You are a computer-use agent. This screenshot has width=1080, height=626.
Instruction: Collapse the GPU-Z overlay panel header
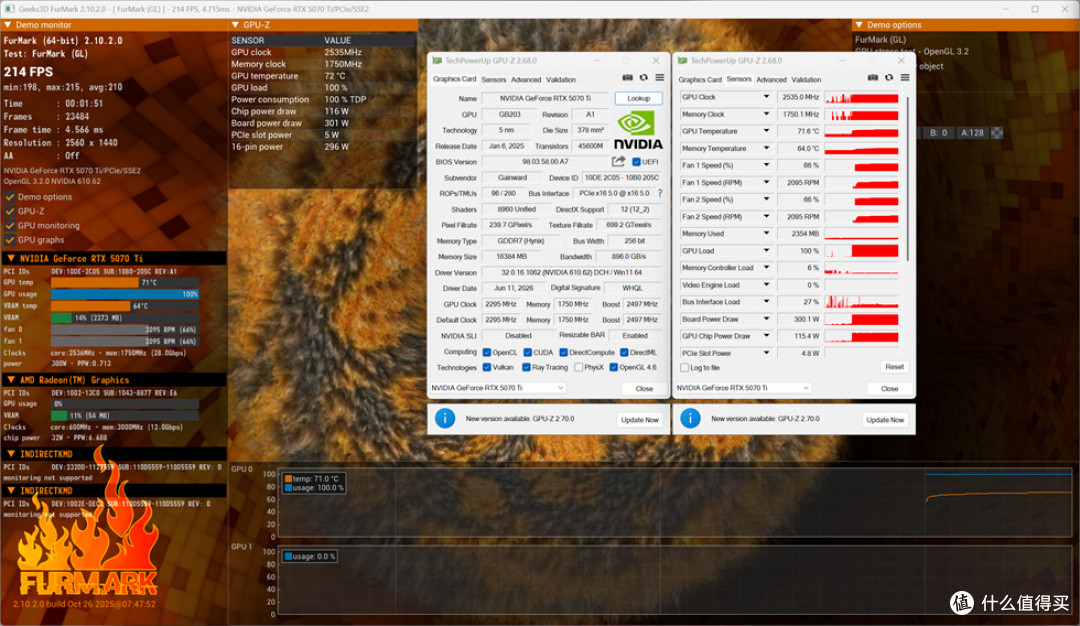[x=236, y=25]
